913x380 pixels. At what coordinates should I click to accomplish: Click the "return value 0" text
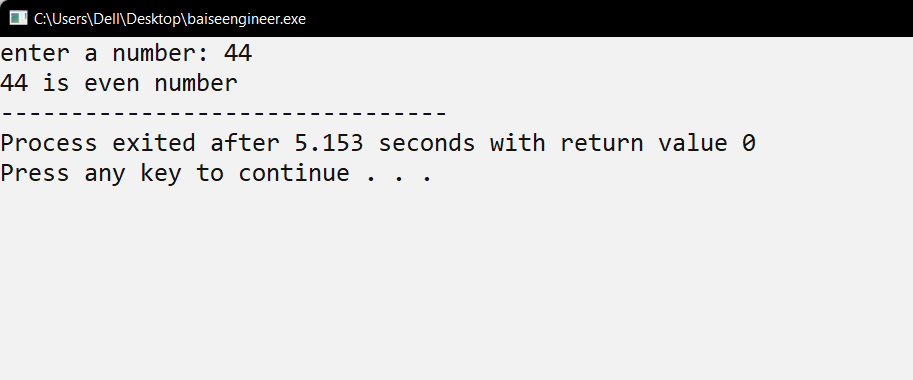(658, 143)
